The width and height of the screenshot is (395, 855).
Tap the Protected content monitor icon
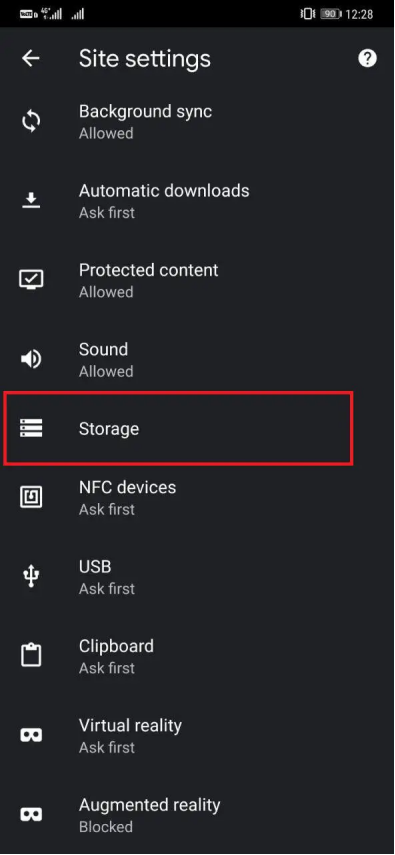click(x=31, y=280)
